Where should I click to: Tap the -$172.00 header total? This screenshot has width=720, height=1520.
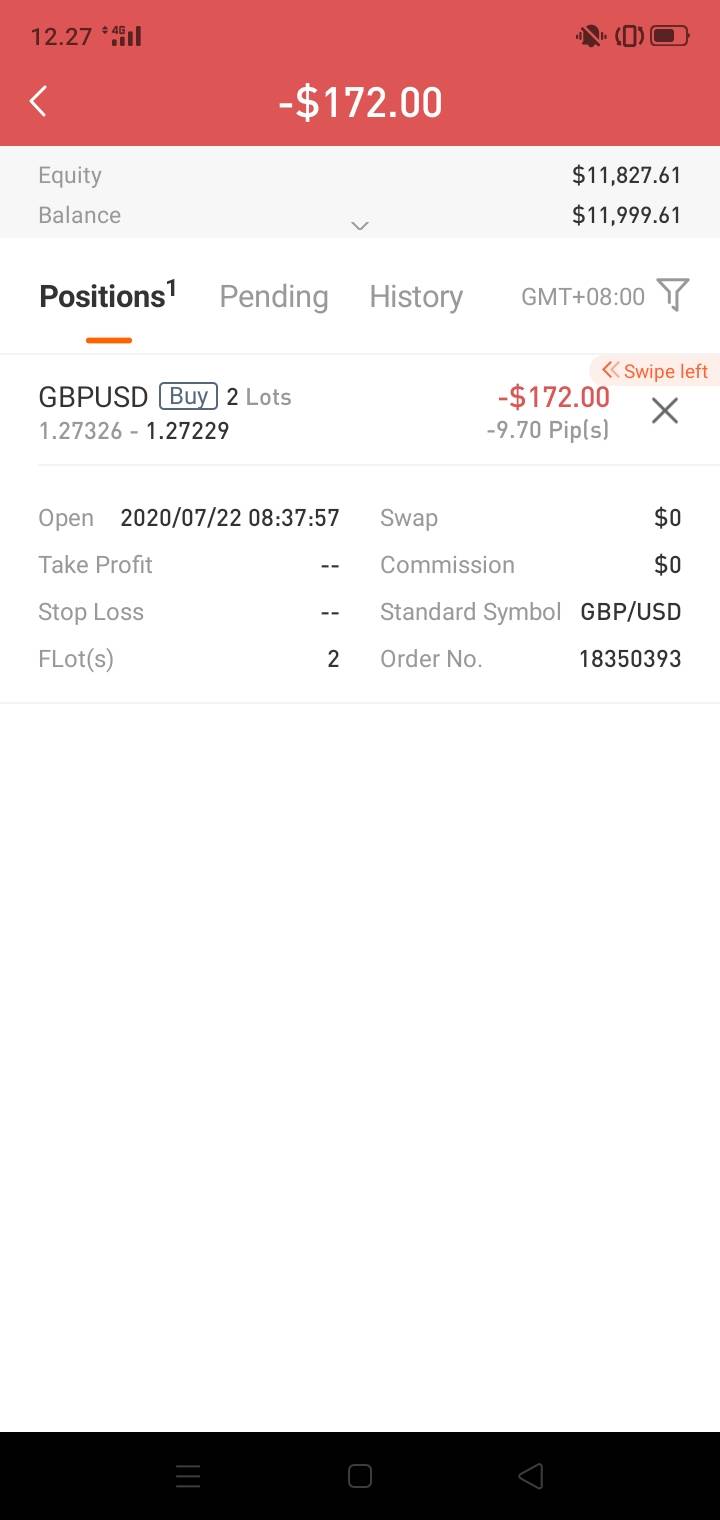[360, 103]
